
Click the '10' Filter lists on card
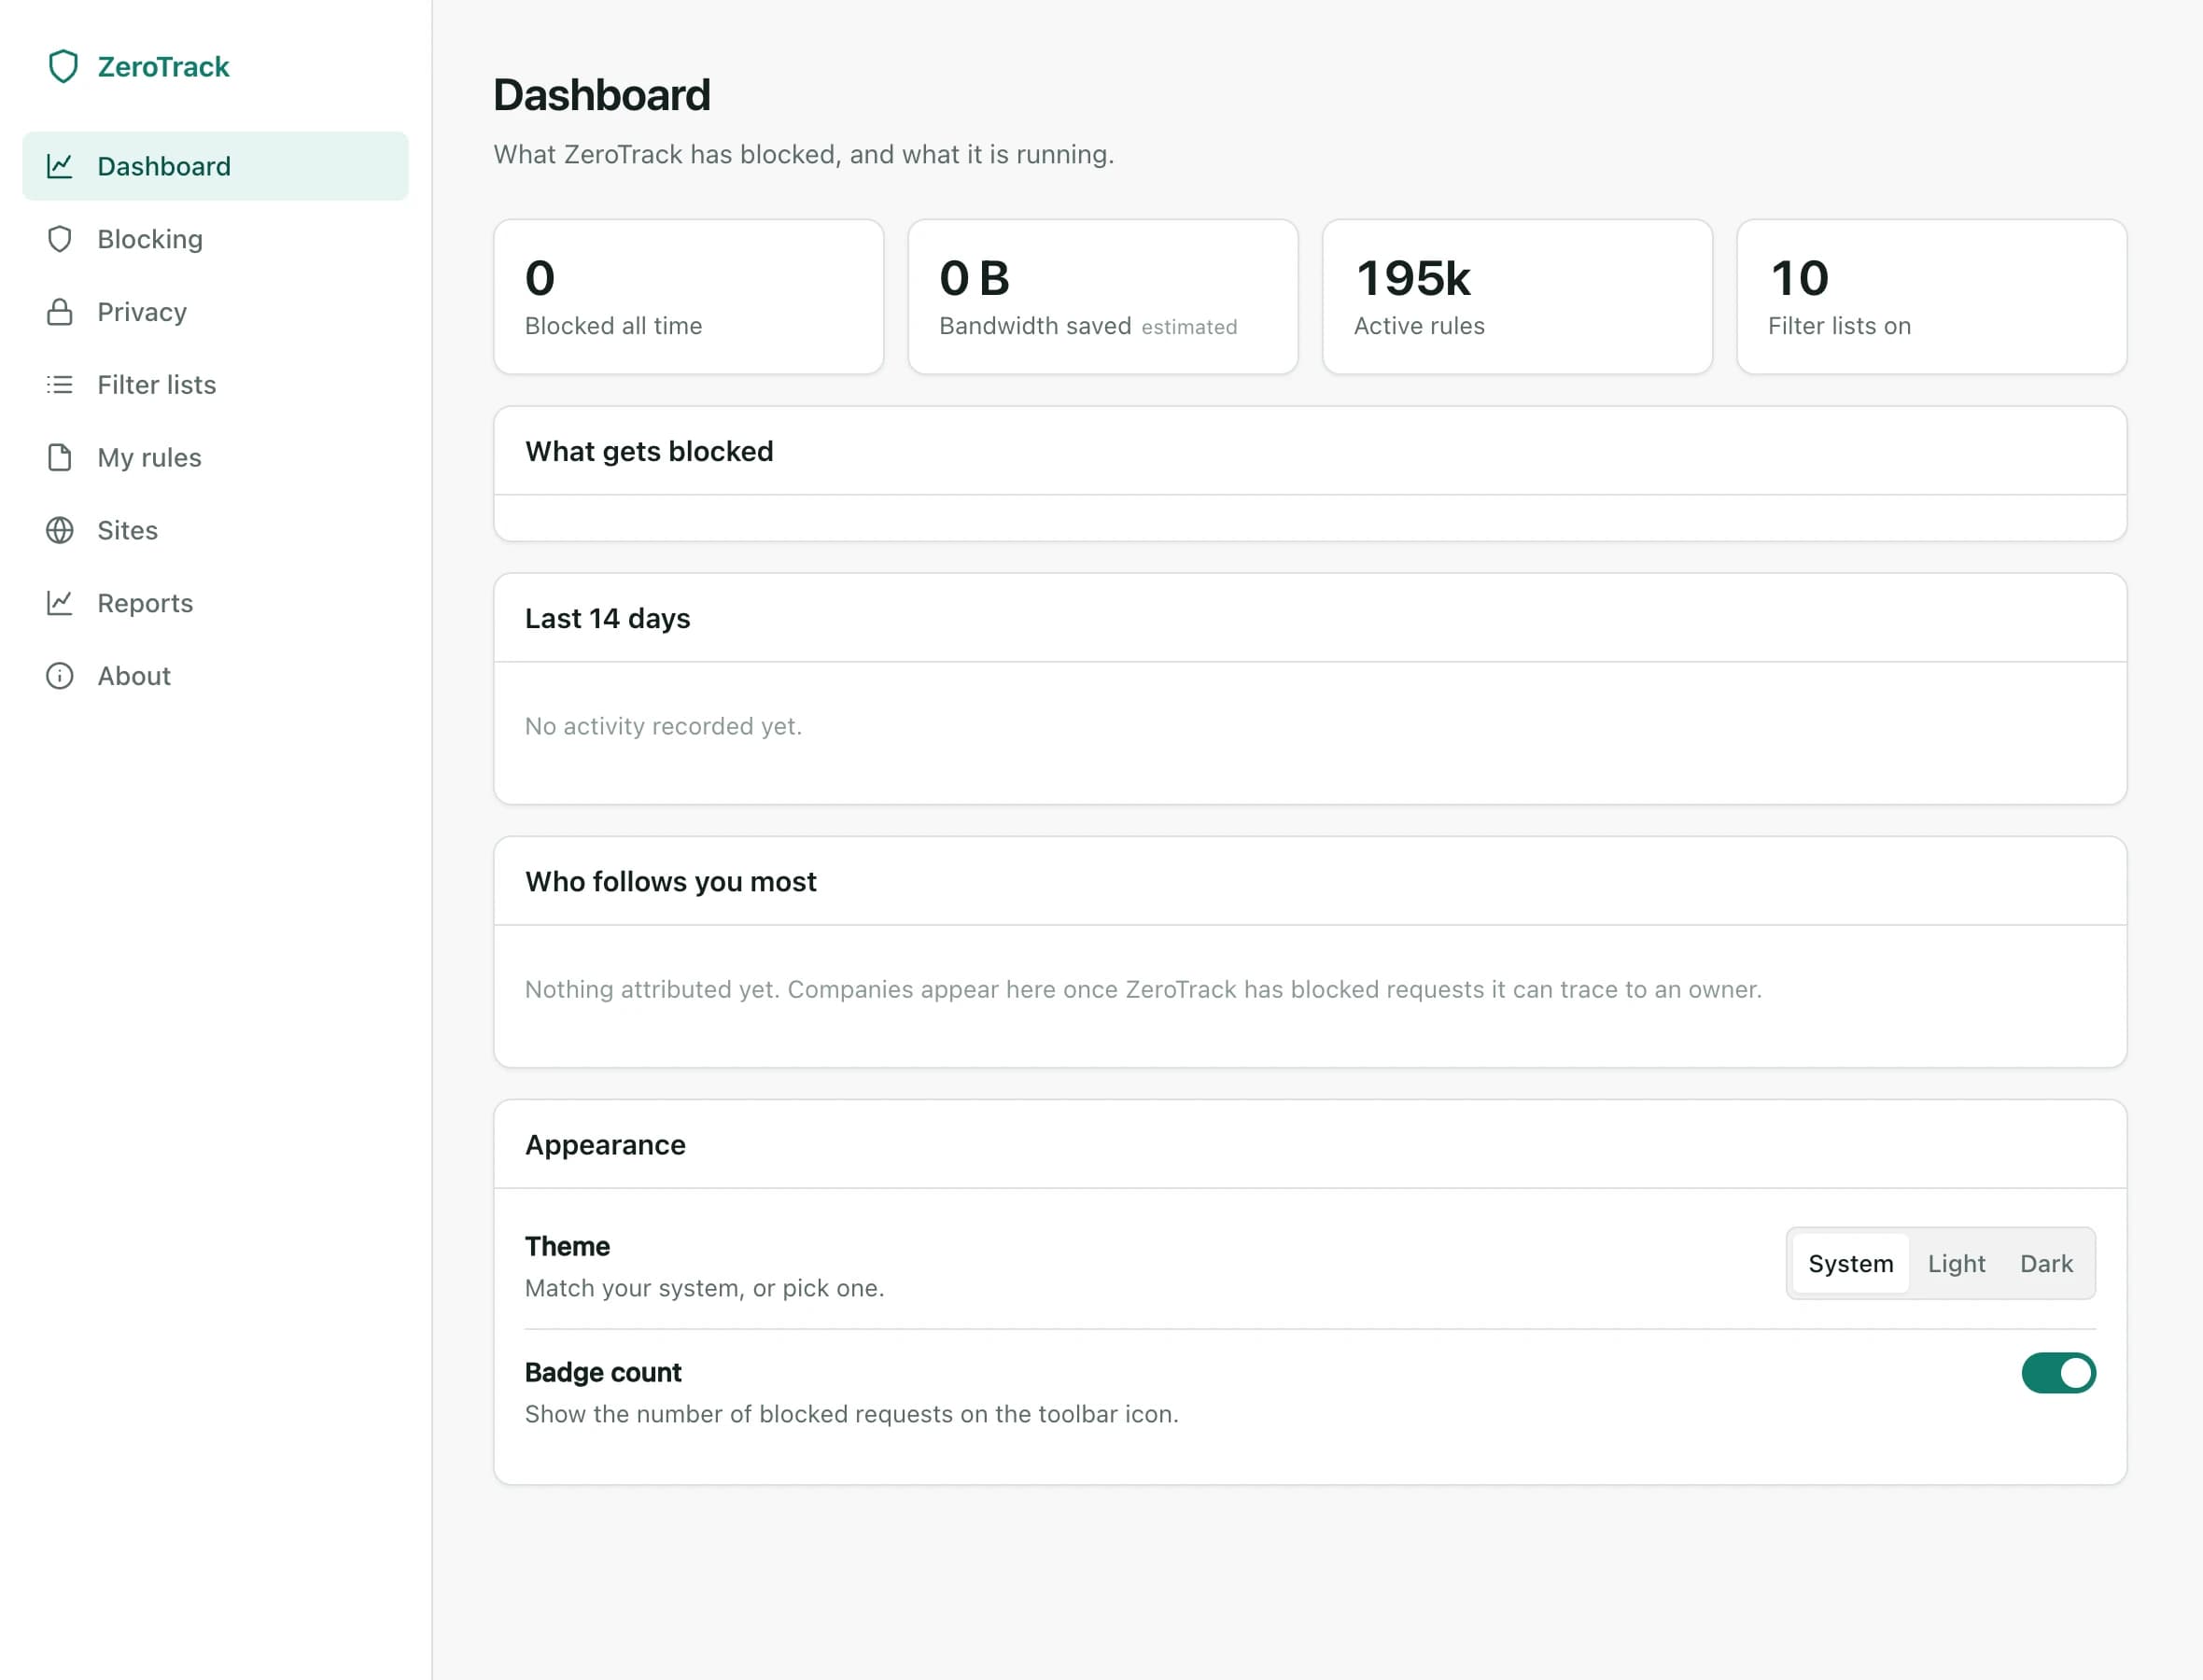point(1931,297)
